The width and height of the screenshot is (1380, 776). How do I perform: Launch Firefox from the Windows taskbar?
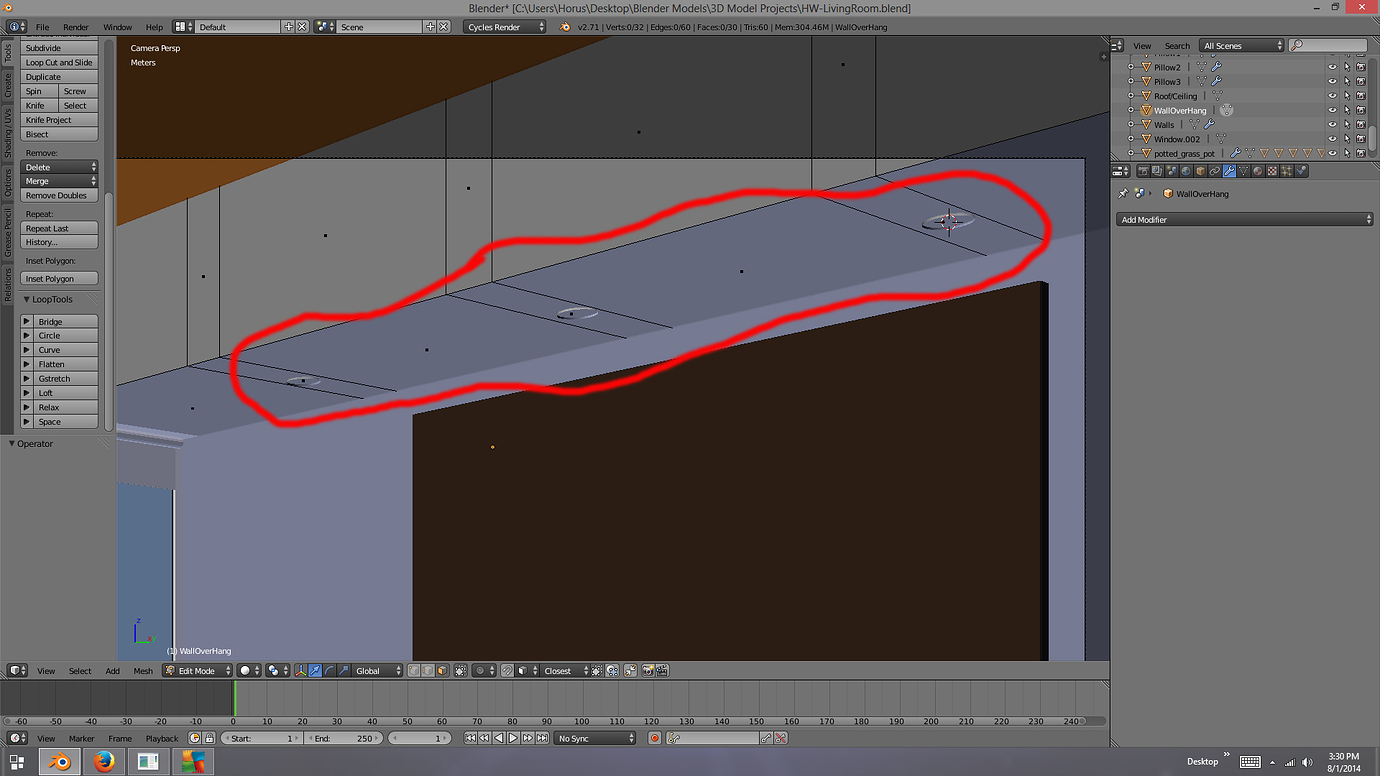tap(104, 762)
